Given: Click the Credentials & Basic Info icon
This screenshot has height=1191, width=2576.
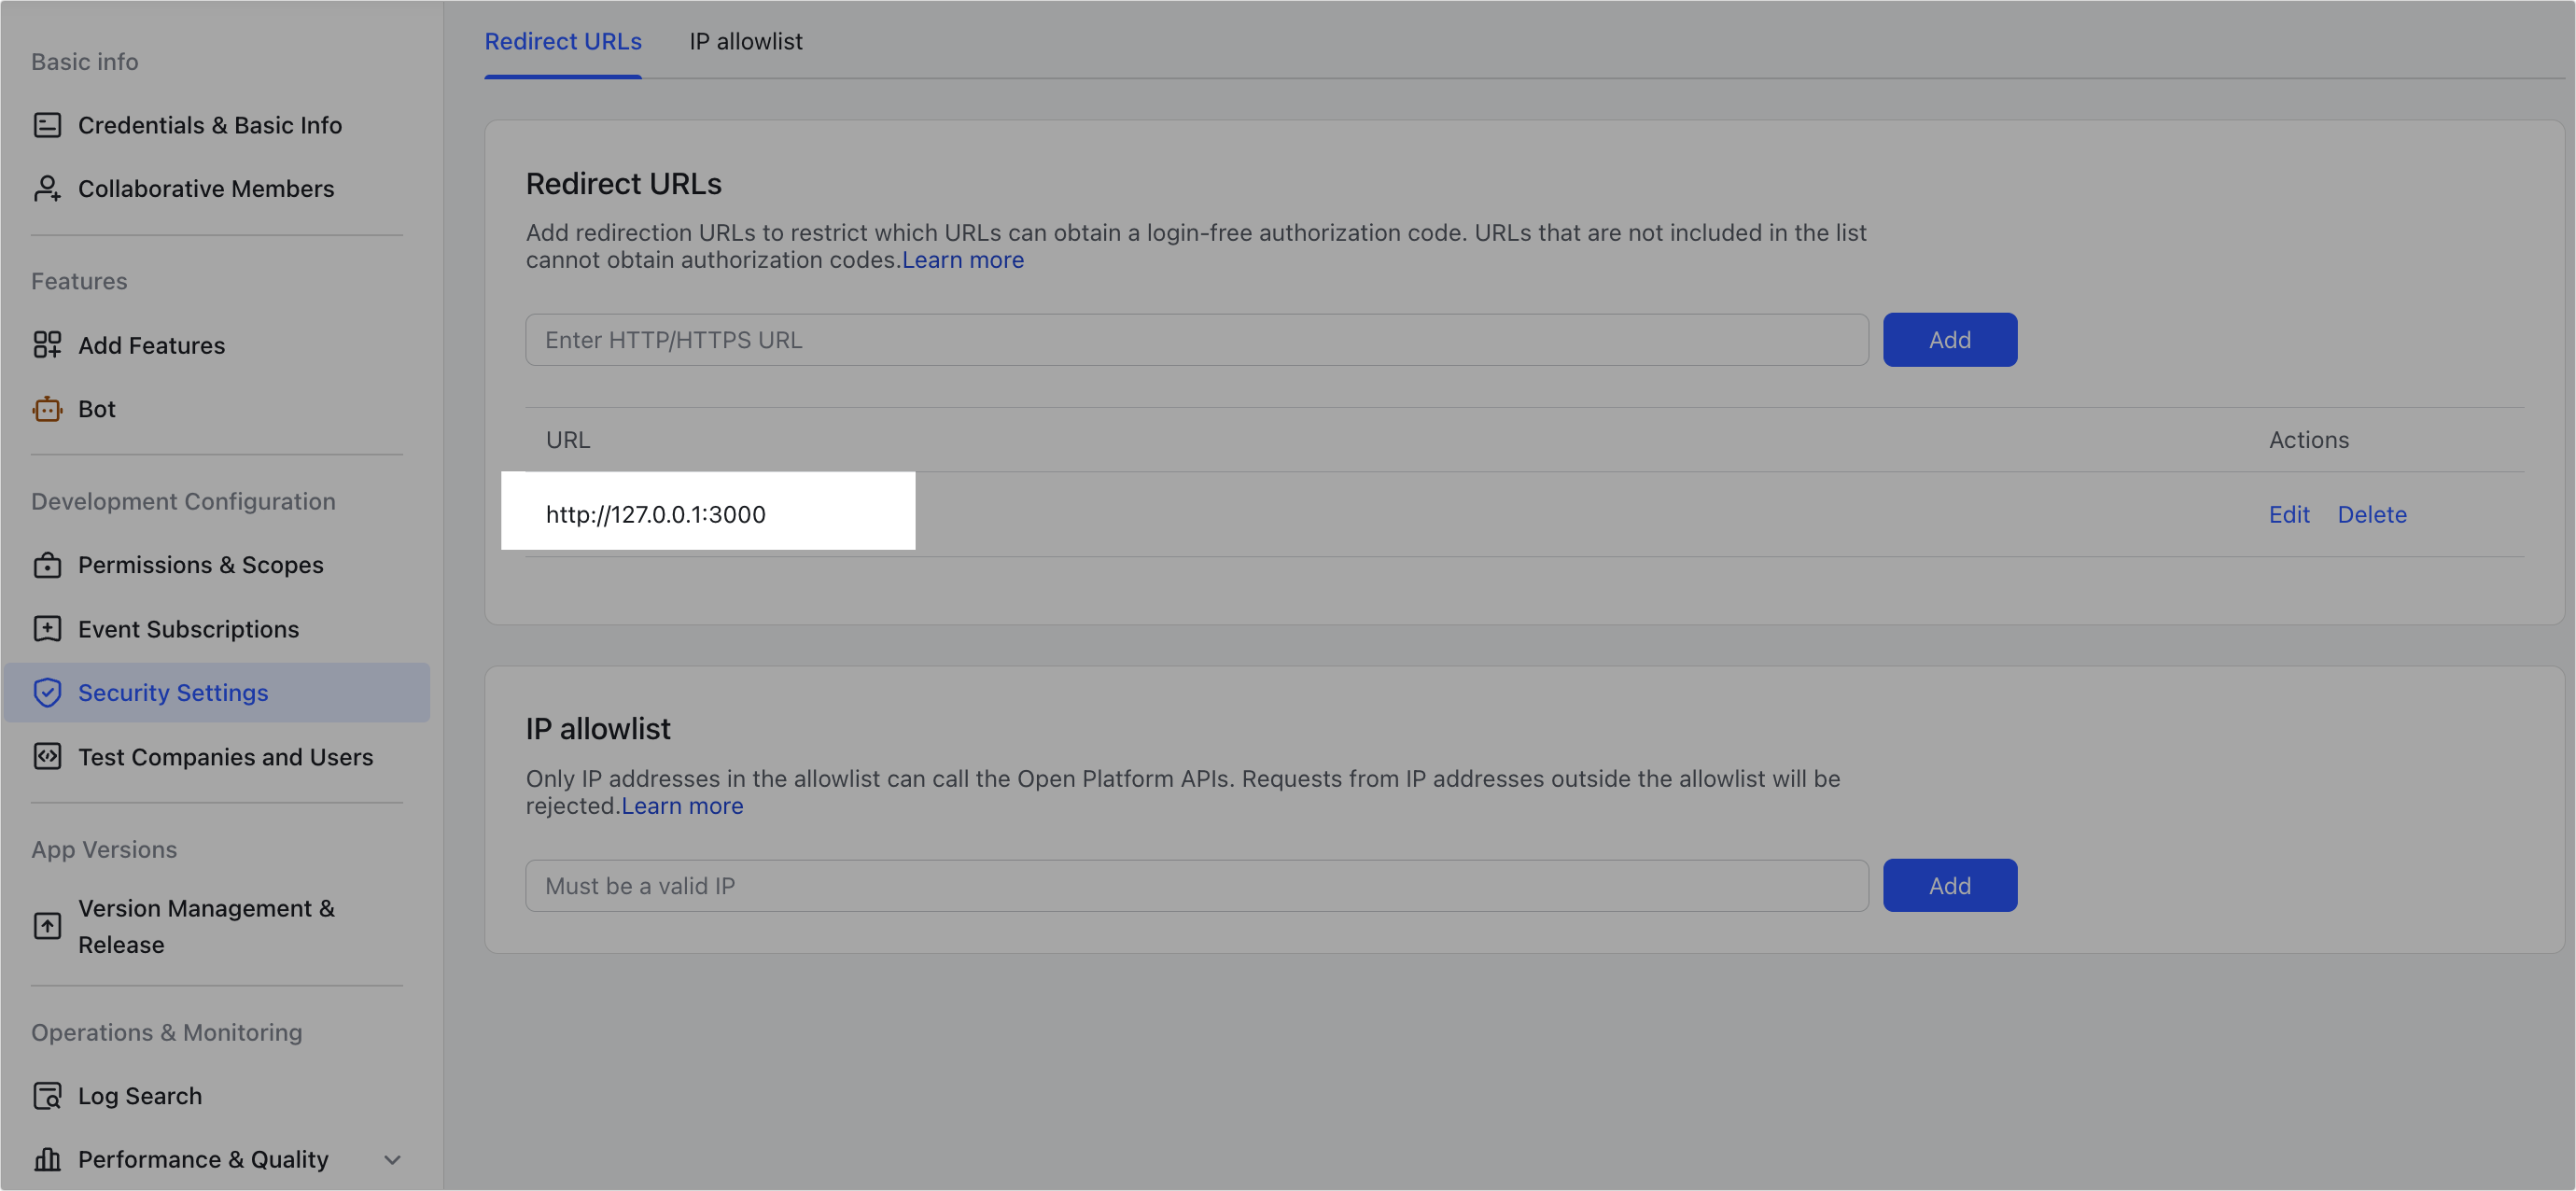Looking at the screenshot, I should pos(47,125).
